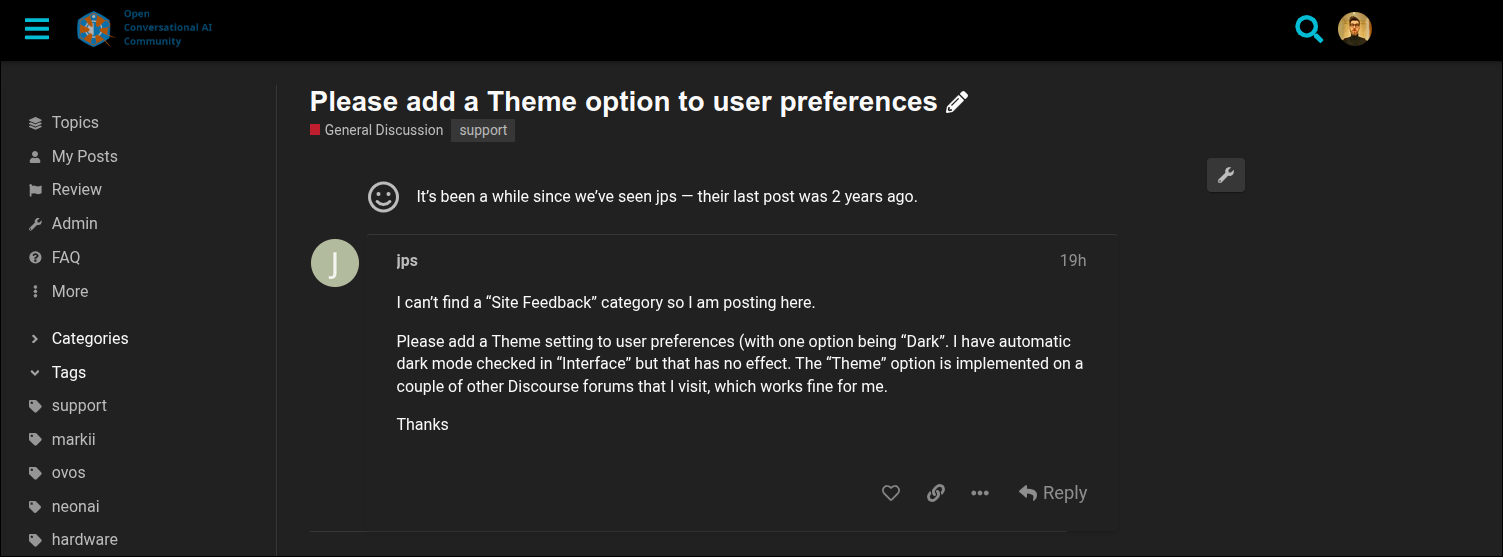1503x557 pixels.
Task: Reply to jps's post
Action: pos(1053,493)
